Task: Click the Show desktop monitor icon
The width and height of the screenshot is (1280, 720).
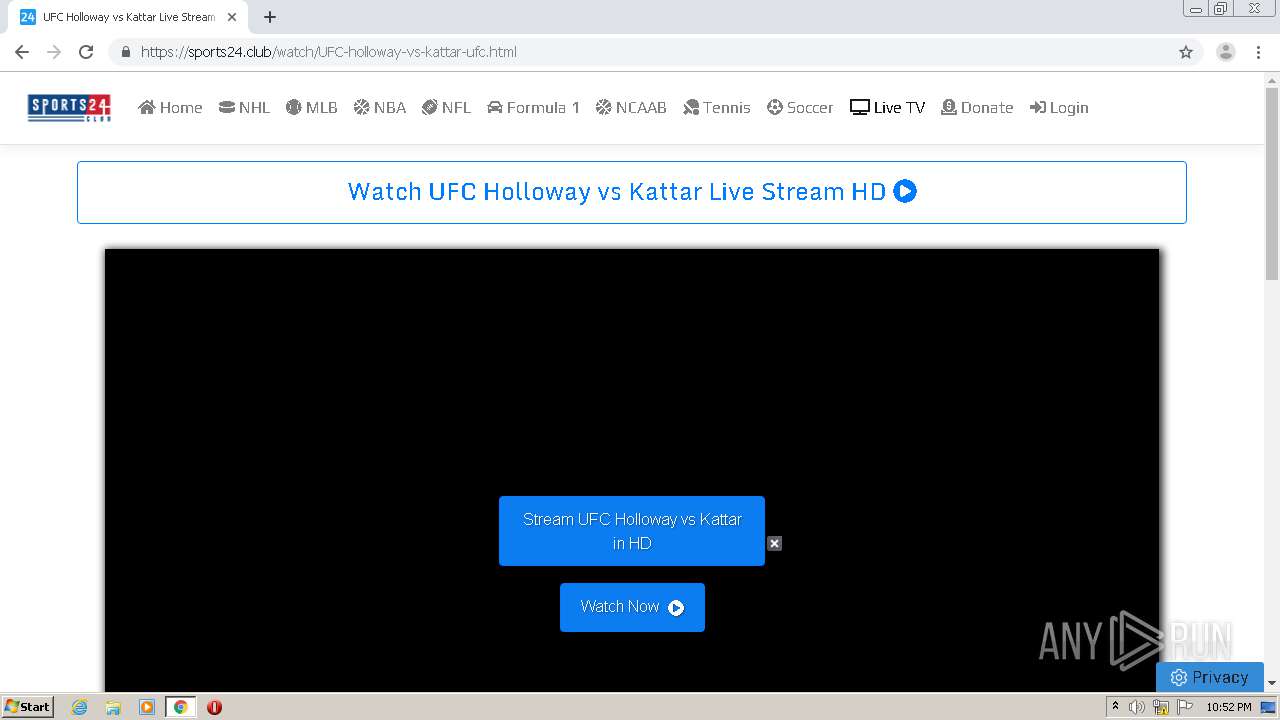Action: pyautogui.click(x=1268, y=707)
